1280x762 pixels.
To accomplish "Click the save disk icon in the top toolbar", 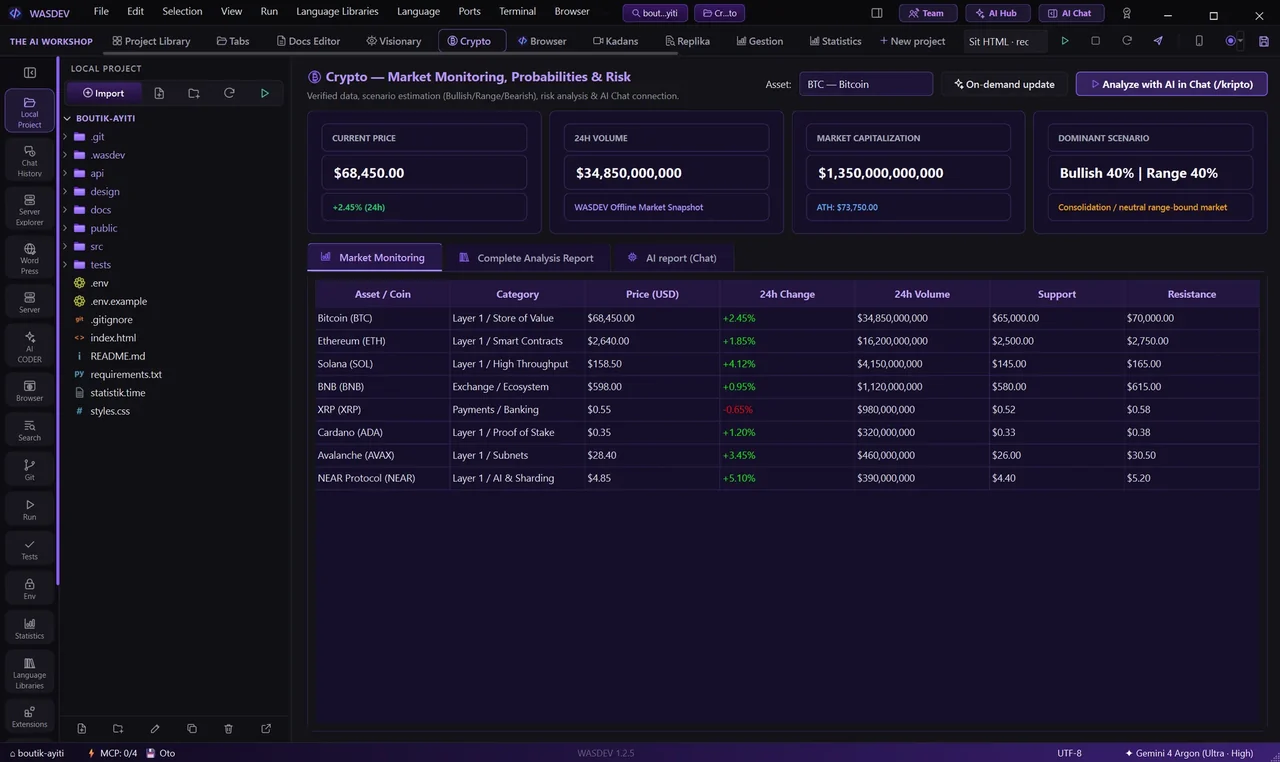I will click(1264, 41).
